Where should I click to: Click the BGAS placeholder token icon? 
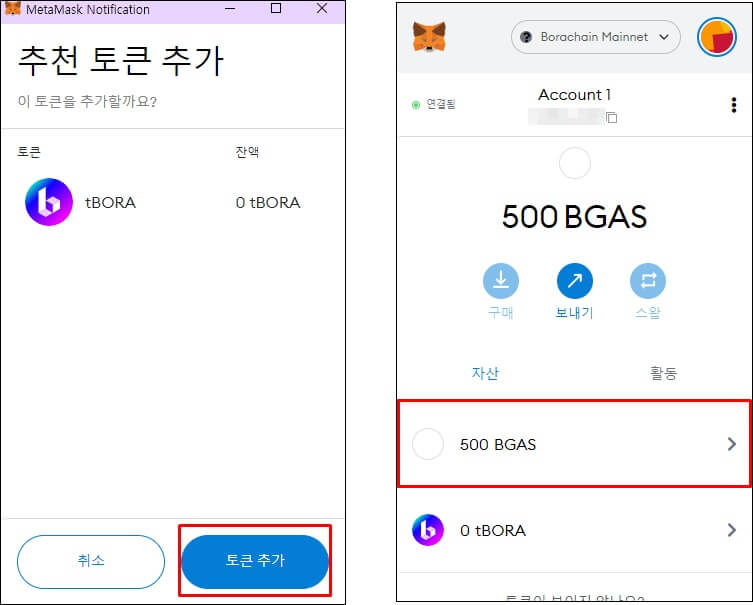[427, 444]
